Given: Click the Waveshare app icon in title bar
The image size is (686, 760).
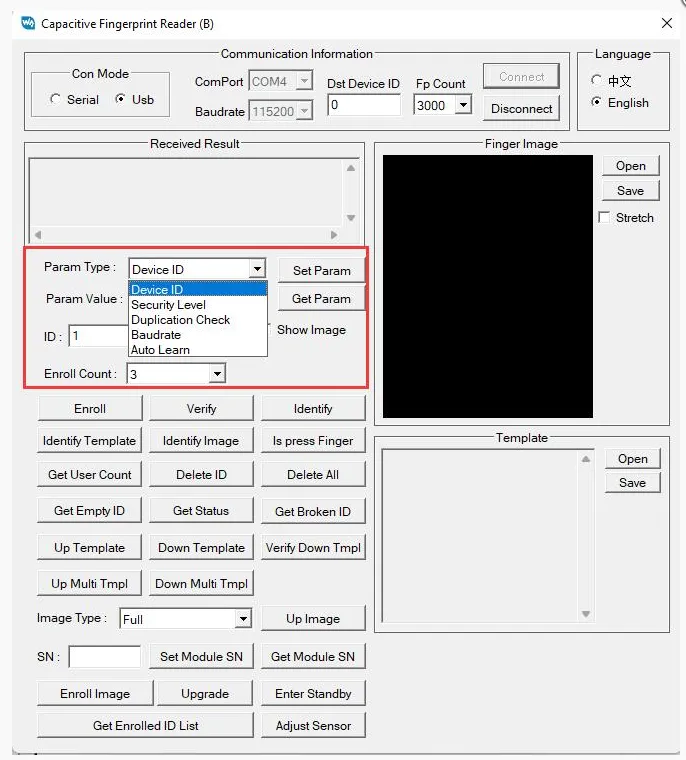Looking at the screenshot, I should point(28,23).
